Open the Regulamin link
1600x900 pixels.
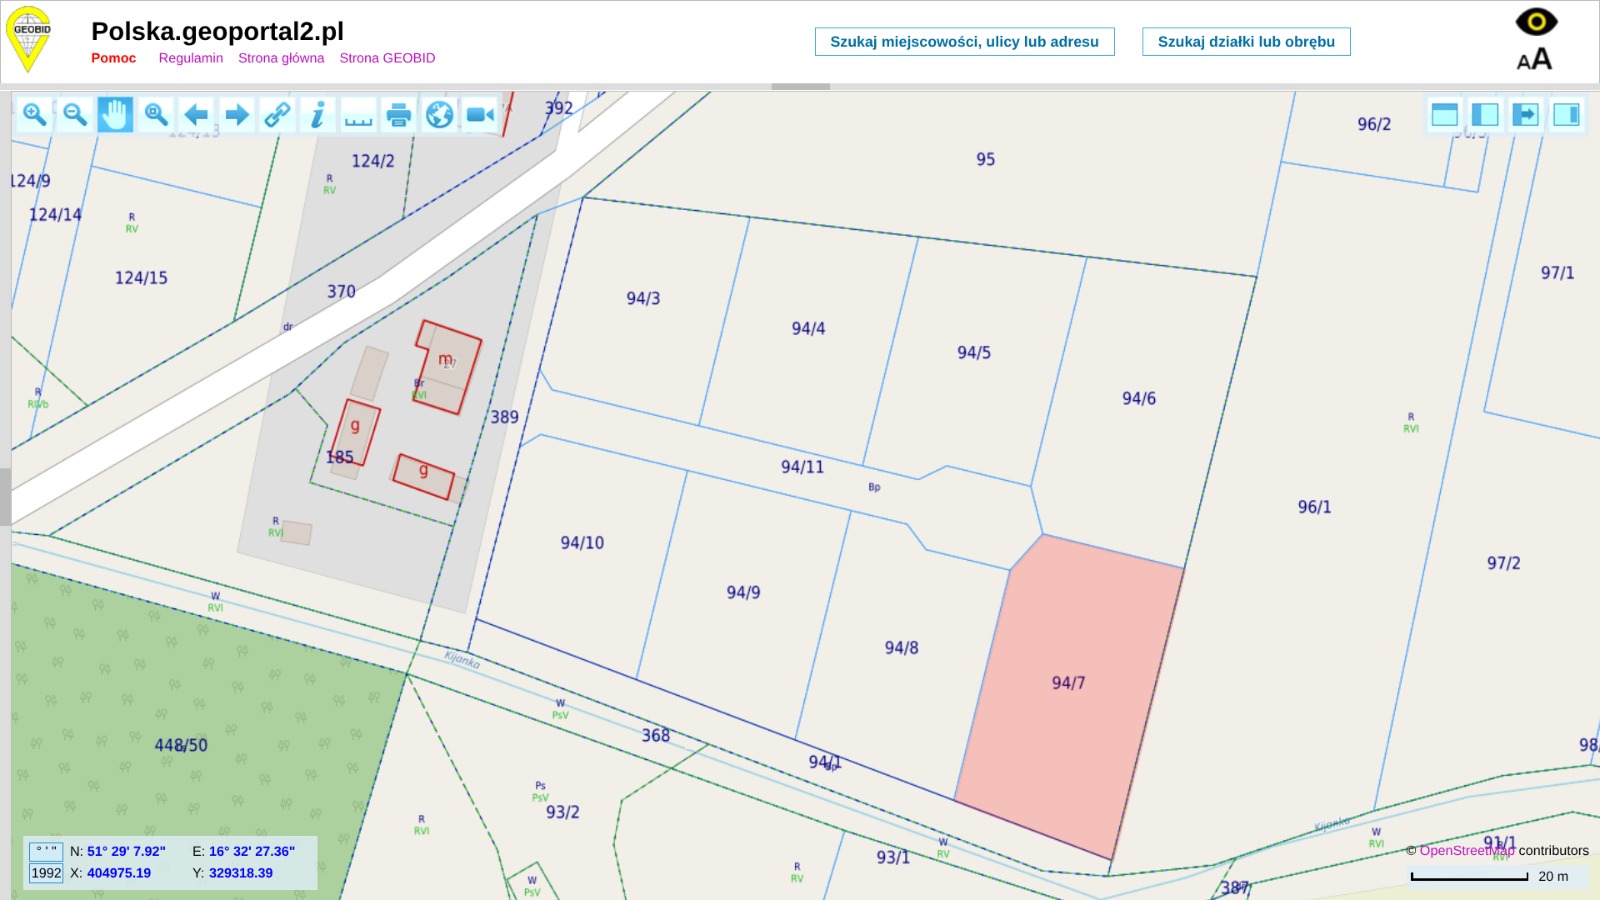click(190, 58)
